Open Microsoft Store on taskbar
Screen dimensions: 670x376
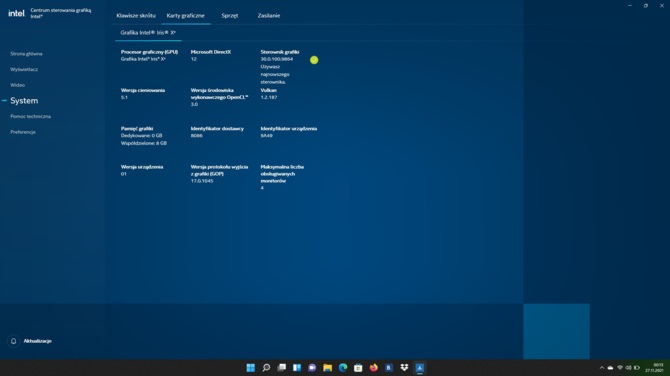click(359, 367)
